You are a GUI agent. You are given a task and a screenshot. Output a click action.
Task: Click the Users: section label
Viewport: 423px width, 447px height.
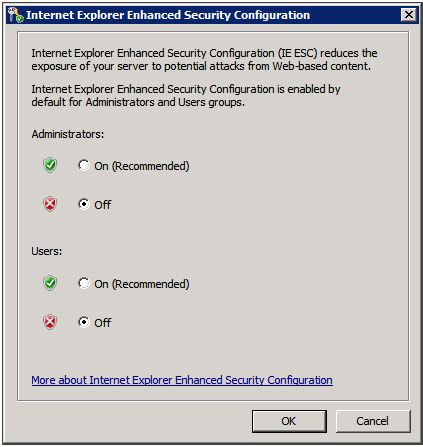47,251
